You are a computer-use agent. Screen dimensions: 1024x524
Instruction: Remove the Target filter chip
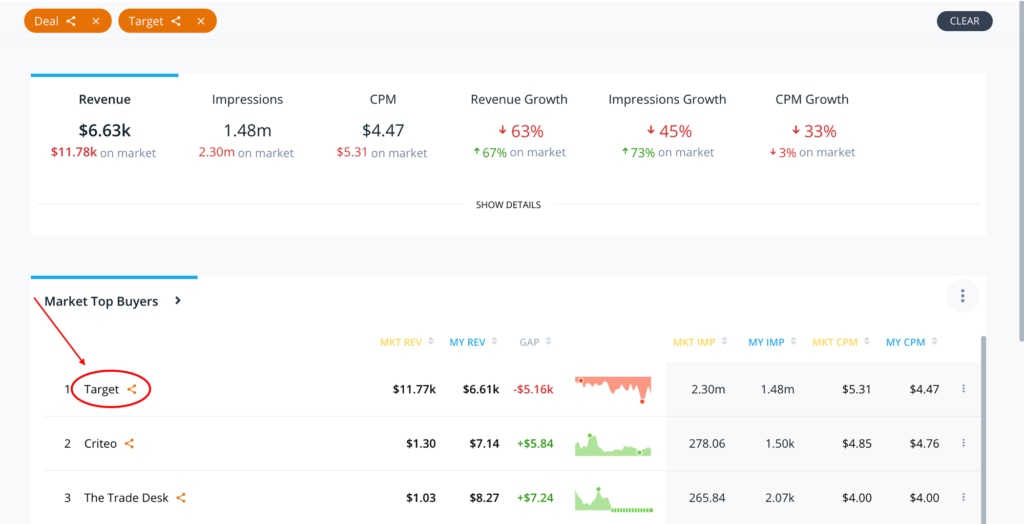(201, 22)
